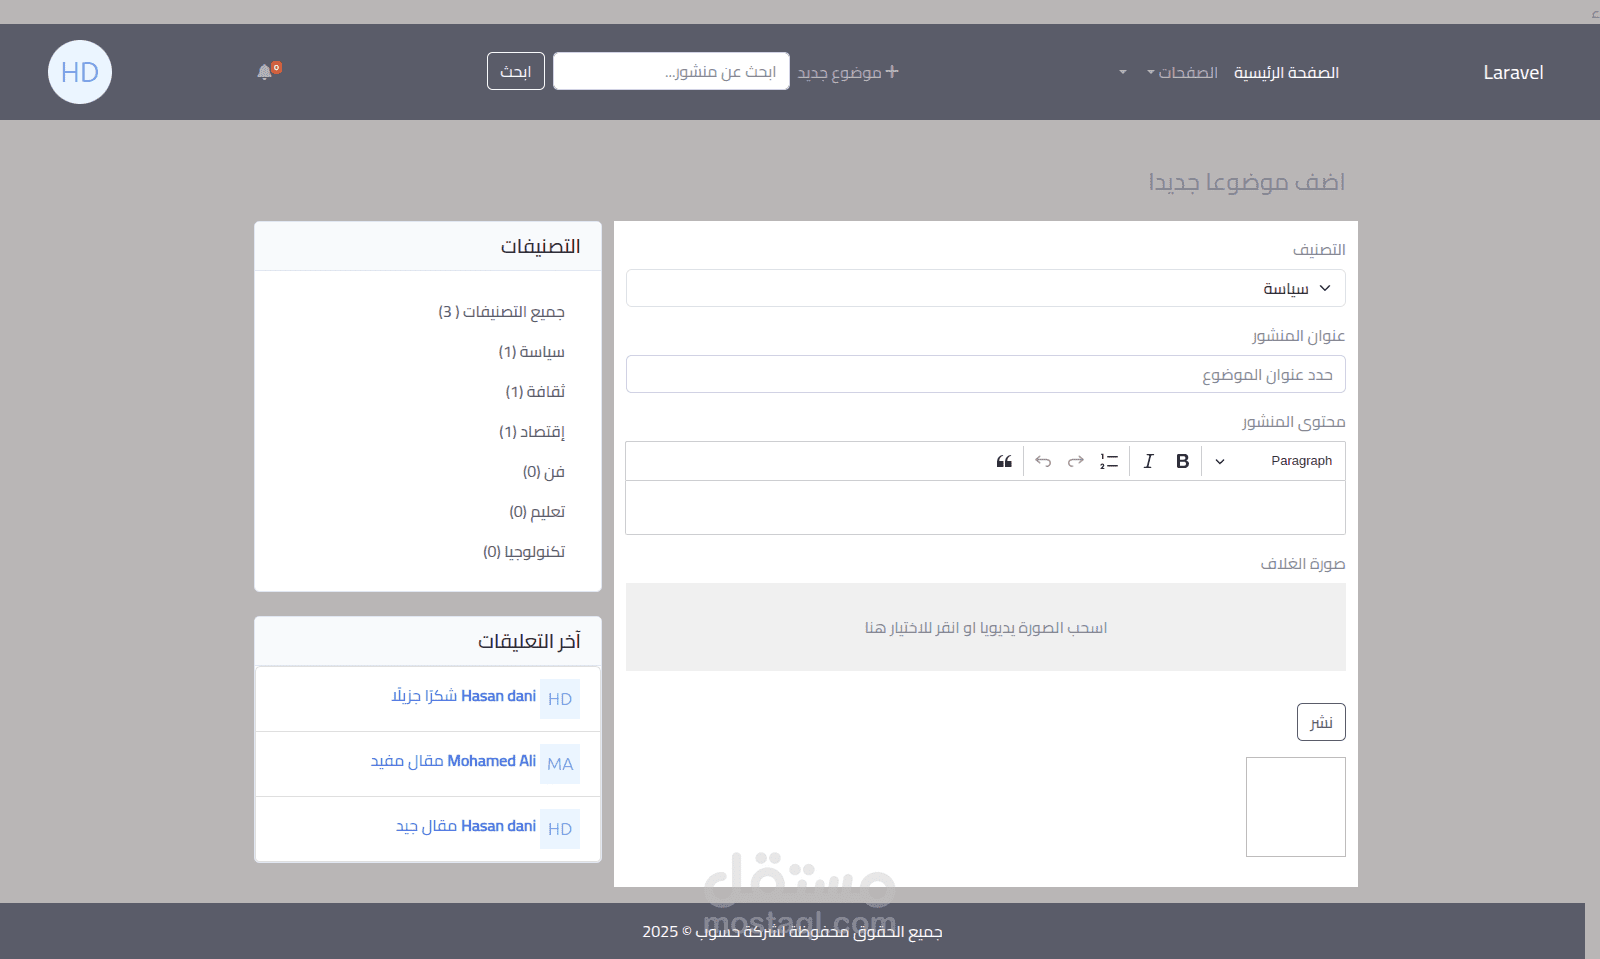
Task: Click HD avatar beside شكرًا جزيلًا comment
Action: click(x=560, y=699)
